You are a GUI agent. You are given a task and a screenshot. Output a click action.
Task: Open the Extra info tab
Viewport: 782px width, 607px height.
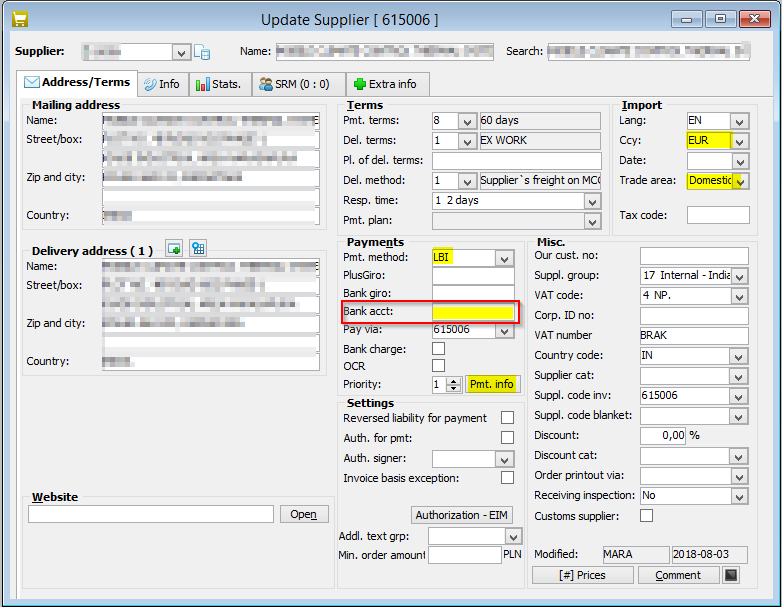(x=385, y=84)
